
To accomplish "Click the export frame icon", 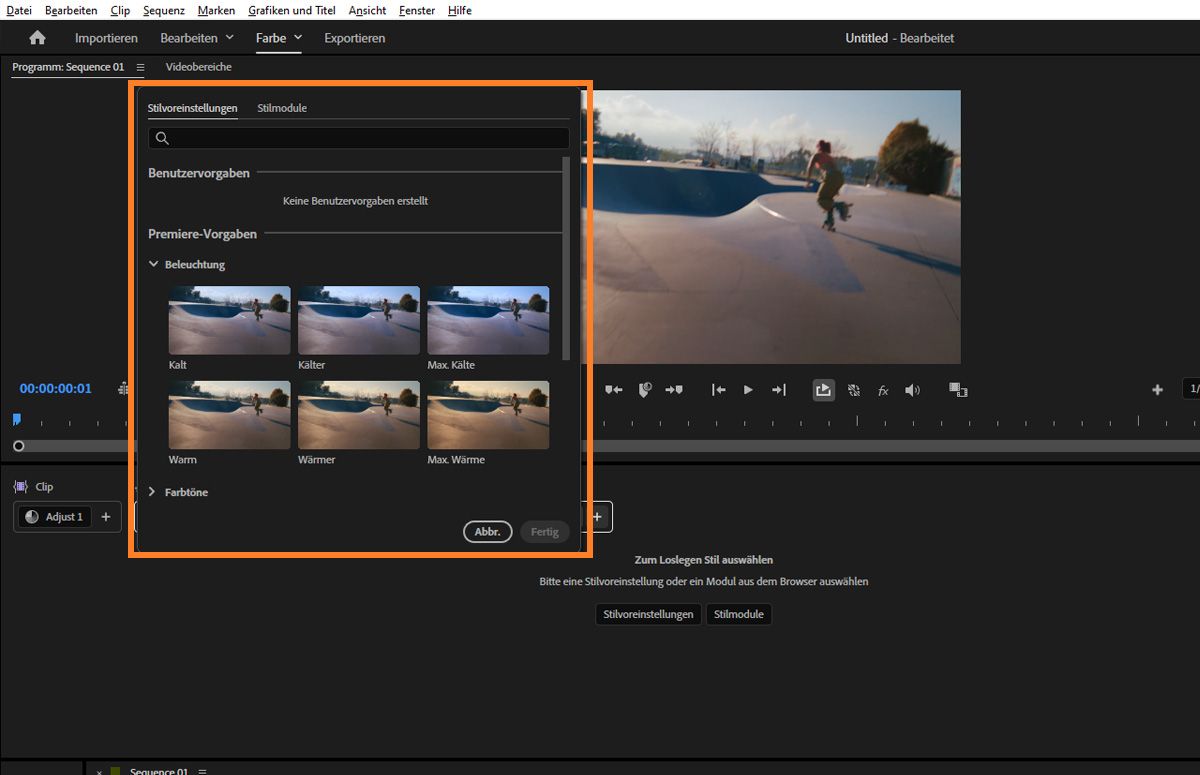I will [x=823, y=390].
